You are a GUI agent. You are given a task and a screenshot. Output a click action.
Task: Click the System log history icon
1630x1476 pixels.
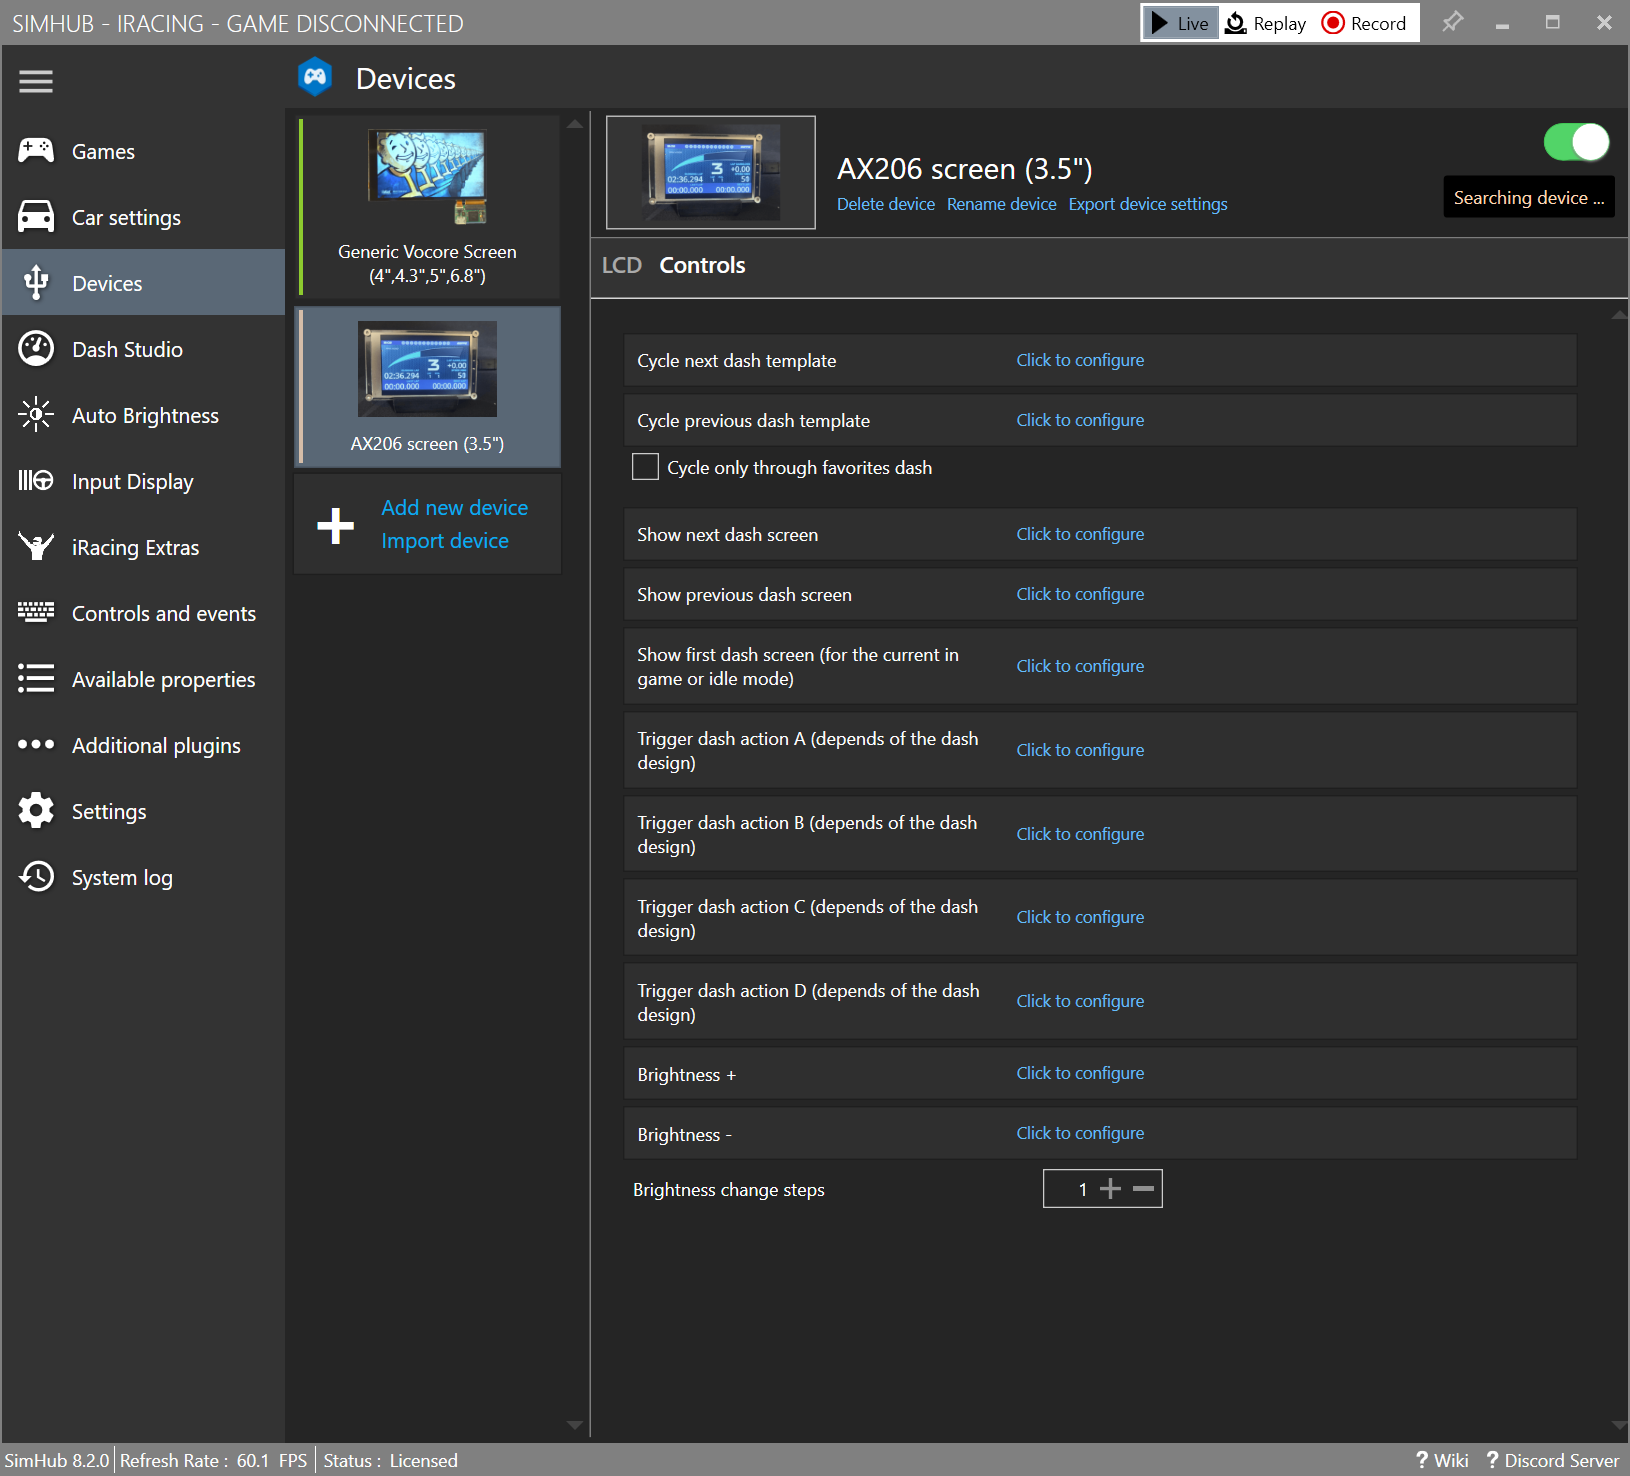point(36,877)
